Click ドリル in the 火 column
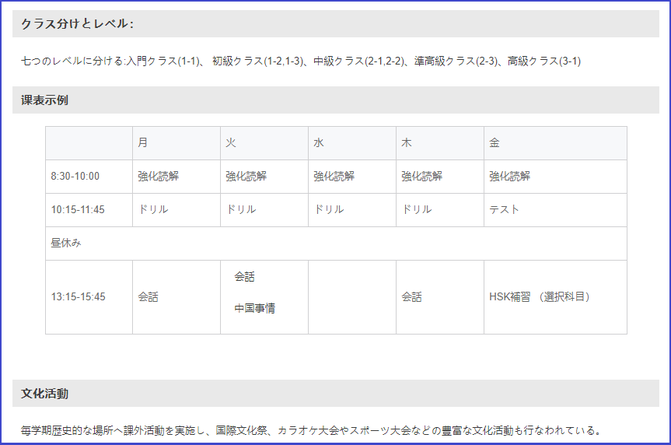 point(241,210)
